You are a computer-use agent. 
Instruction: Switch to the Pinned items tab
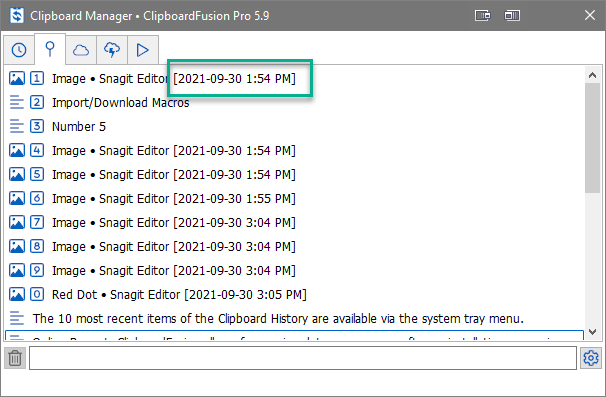[50, 49]
